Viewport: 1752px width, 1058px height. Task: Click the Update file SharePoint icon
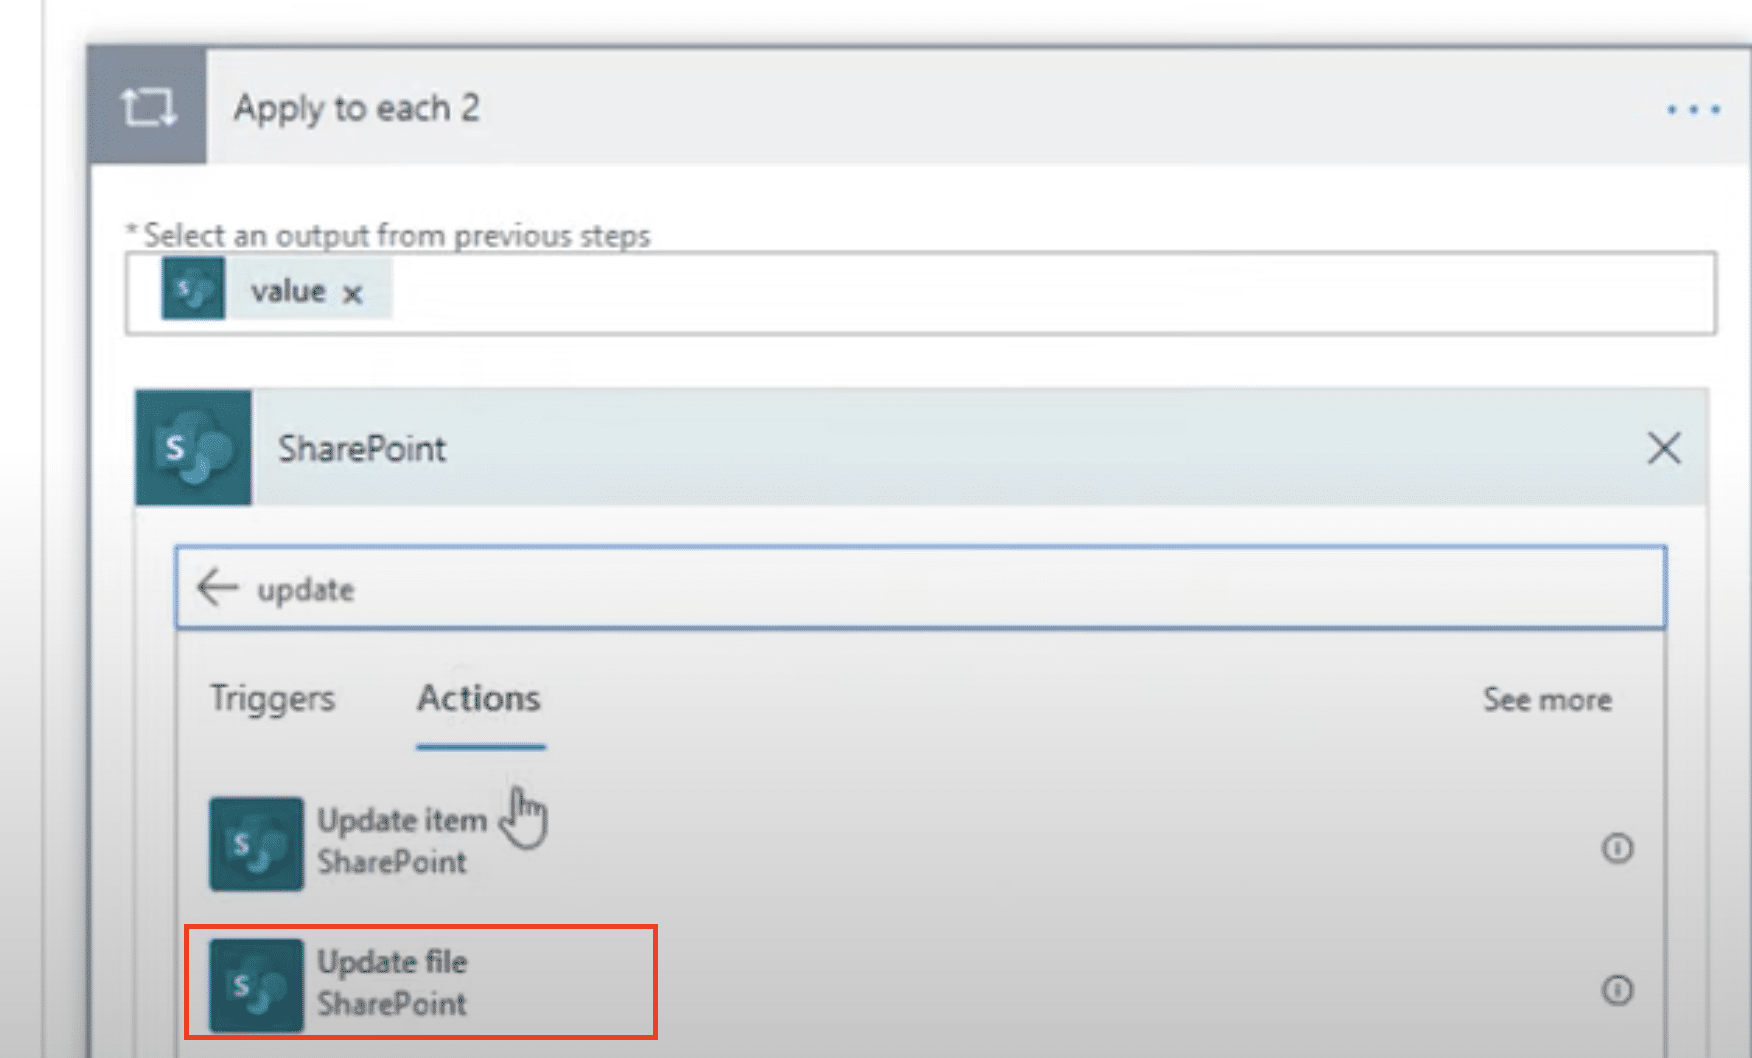256,985
